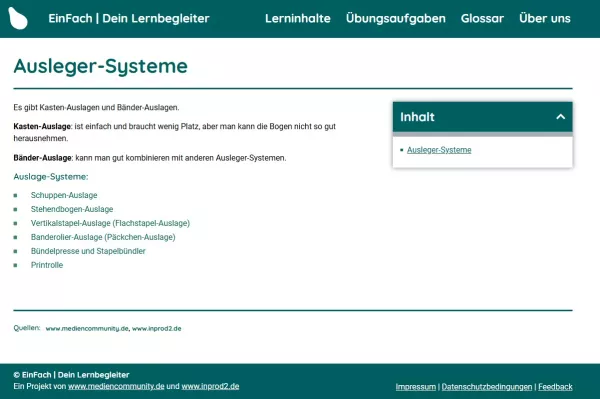Collapse the Inhalt panel with the chevron
This screenshot has height=399, width=600.
561,117
